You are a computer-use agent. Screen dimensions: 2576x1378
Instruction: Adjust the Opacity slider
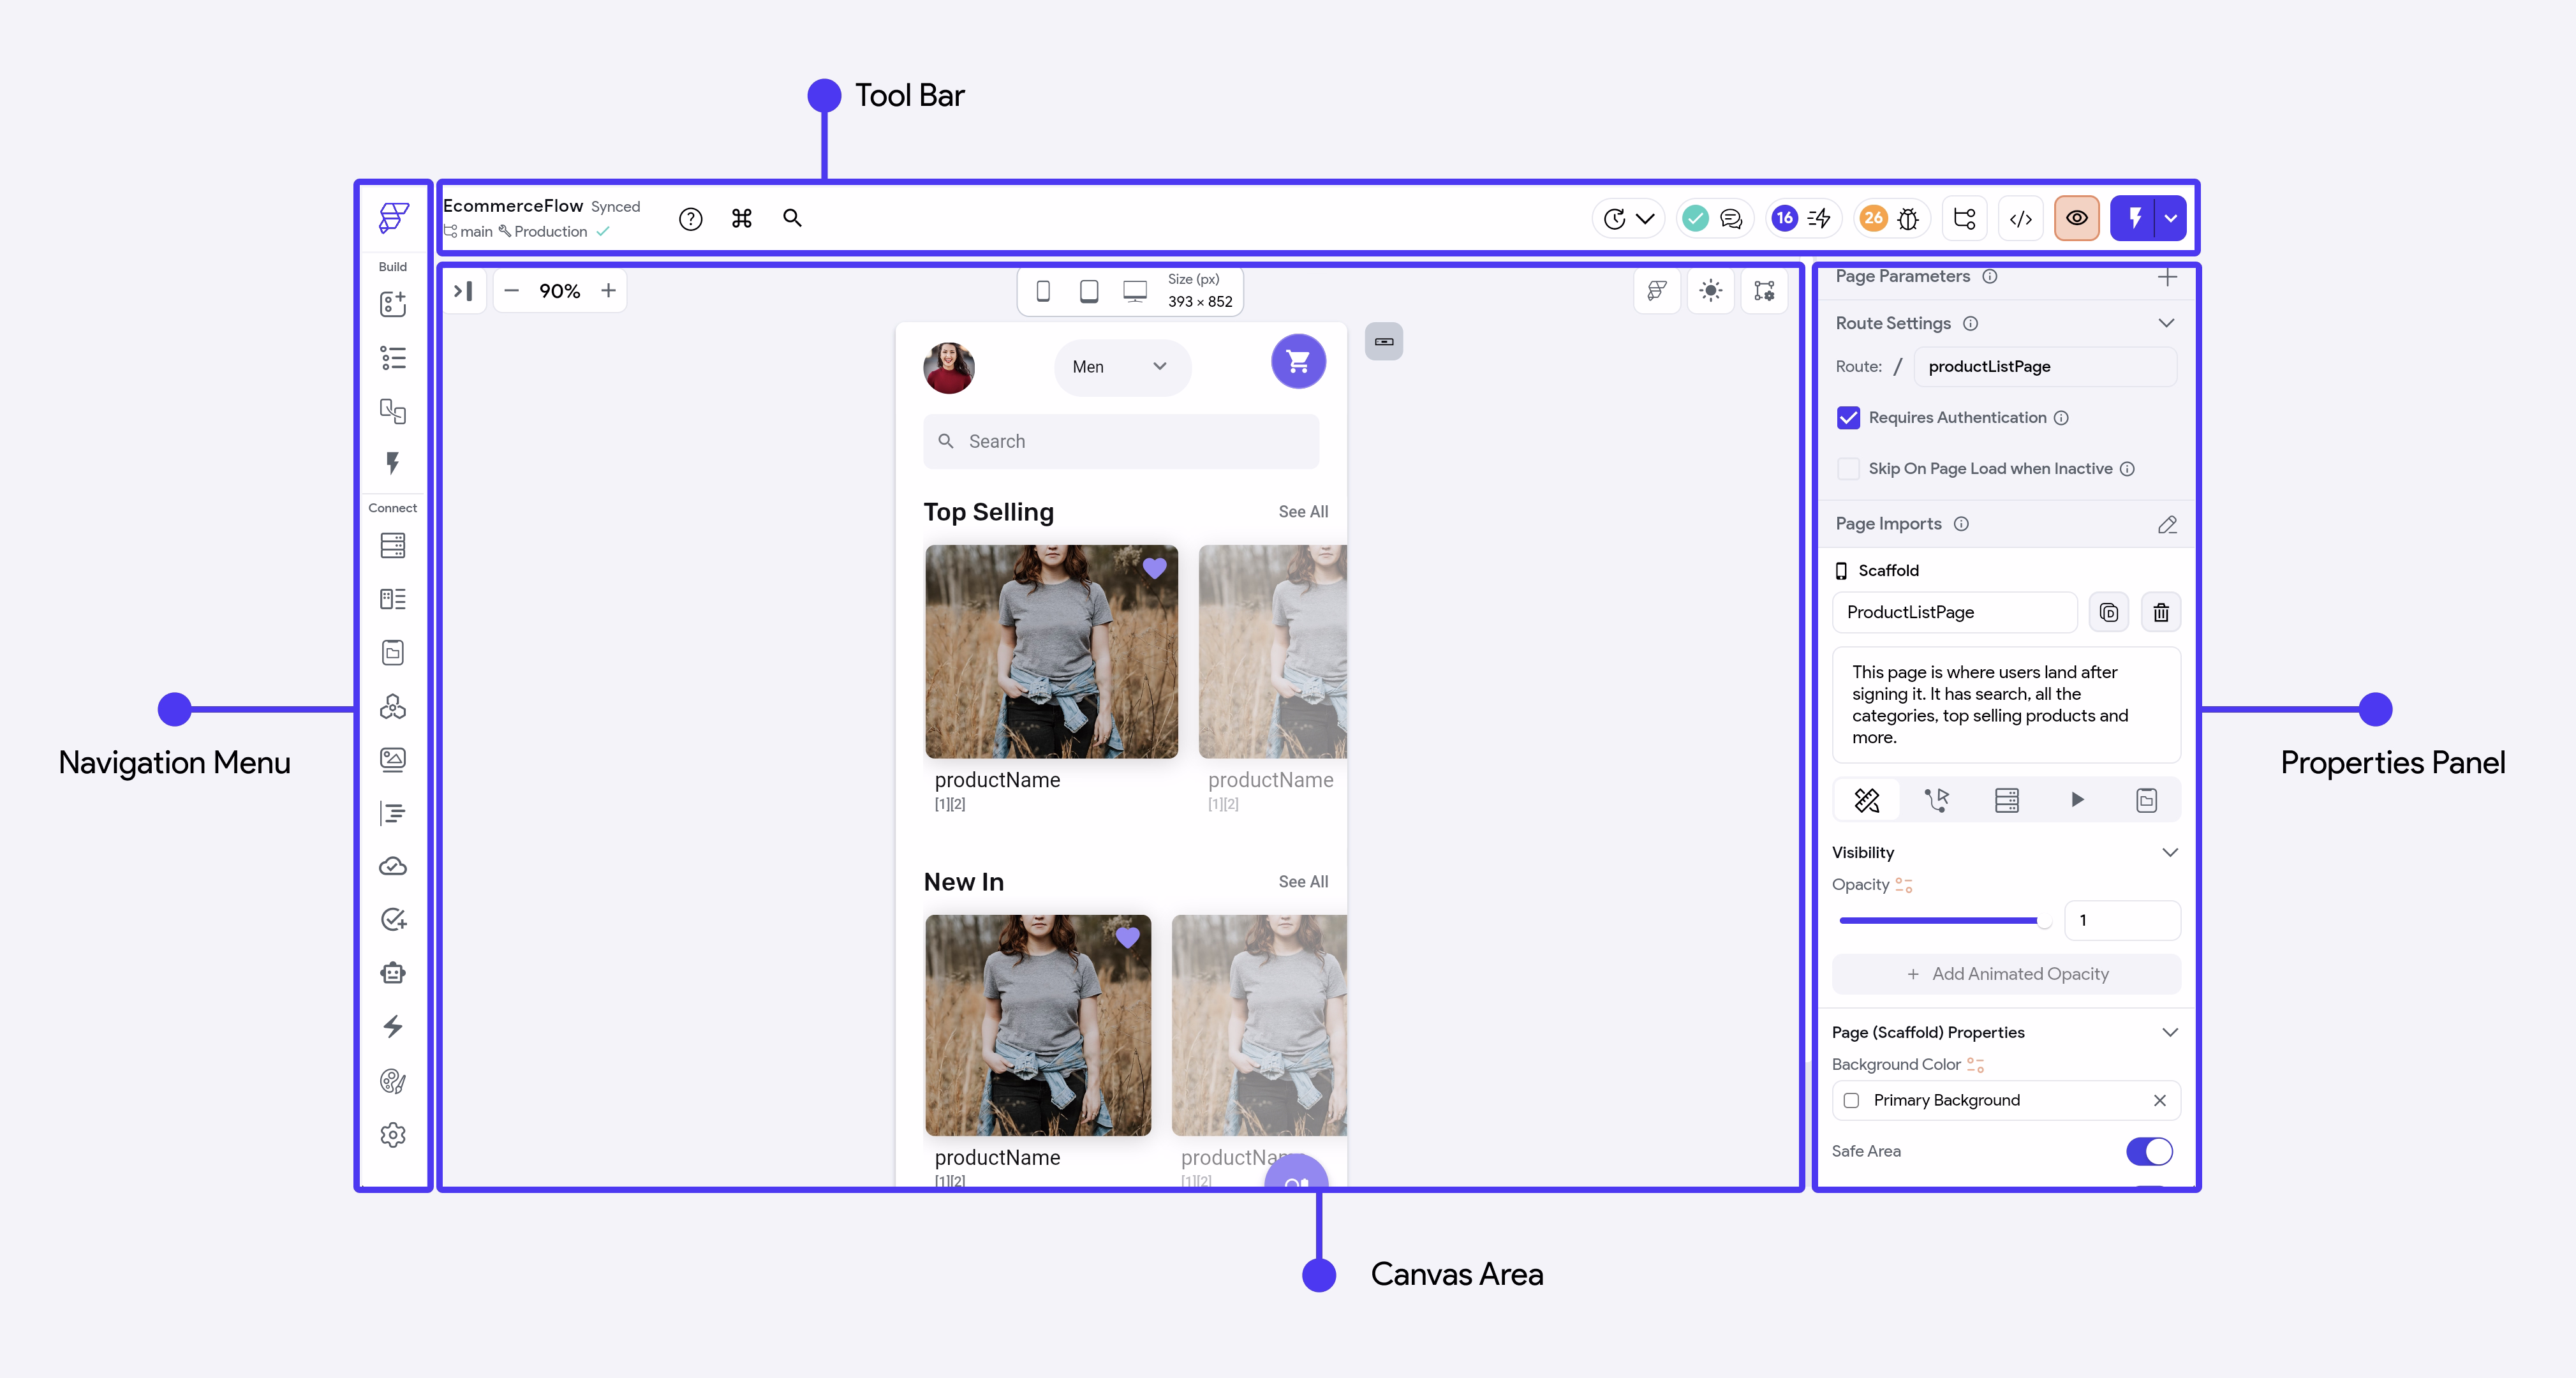1944,921
